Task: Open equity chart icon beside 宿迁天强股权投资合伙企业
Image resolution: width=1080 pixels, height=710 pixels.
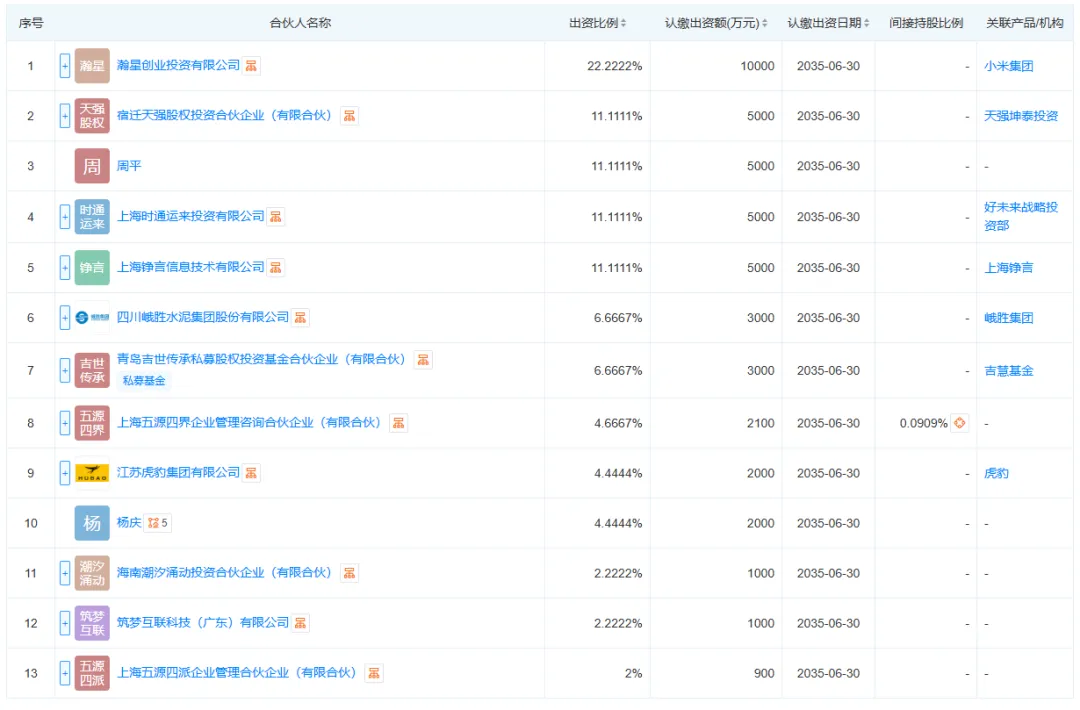Action: coord(350,116)
